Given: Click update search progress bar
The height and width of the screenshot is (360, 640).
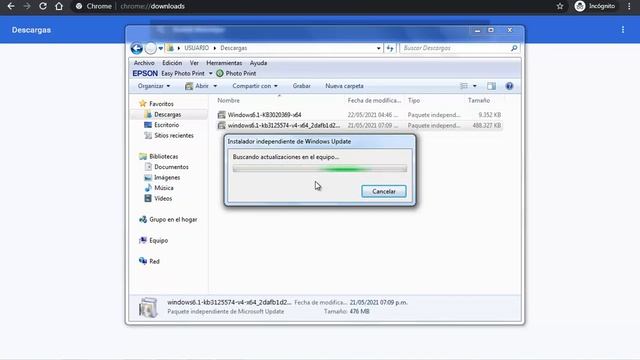Looking at the screenshot, I should point(320,169).
